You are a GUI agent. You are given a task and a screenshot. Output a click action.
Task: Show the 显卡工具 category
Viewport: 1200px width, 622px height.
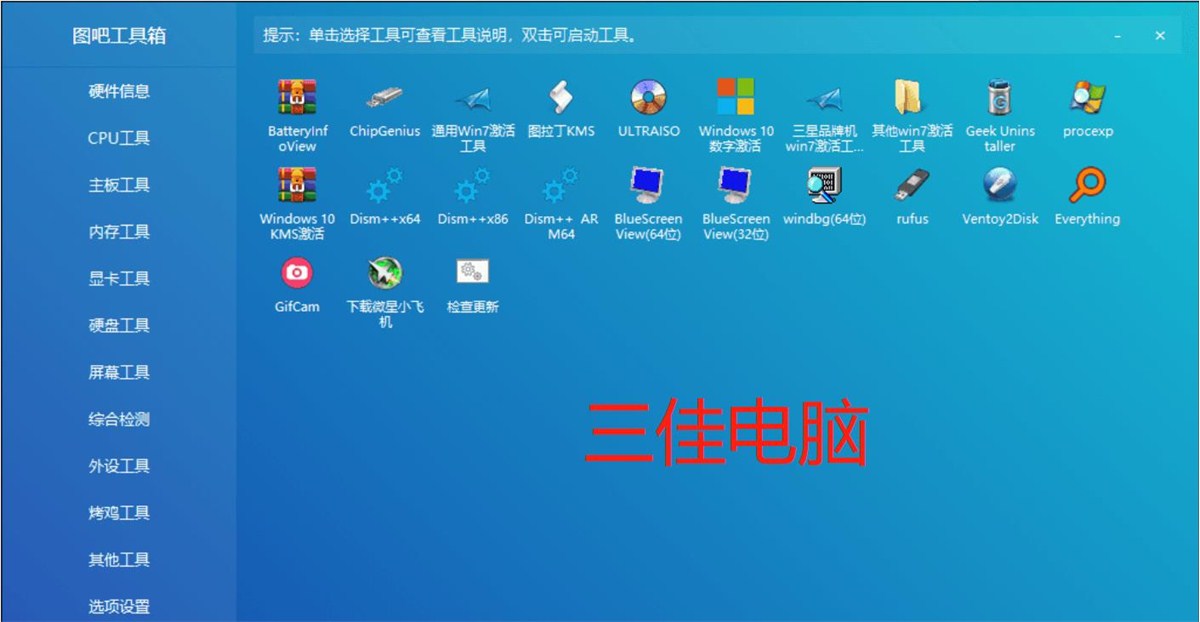(x=119, y=279)
